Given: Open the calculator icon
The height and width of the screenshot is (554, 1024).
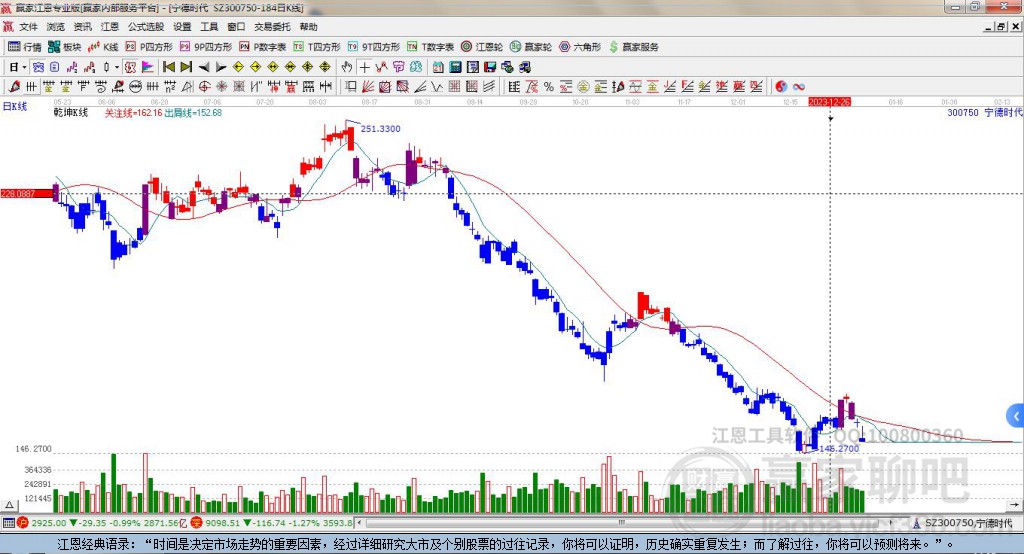Looking at the screenshot, I should click(x=455, y=67).
